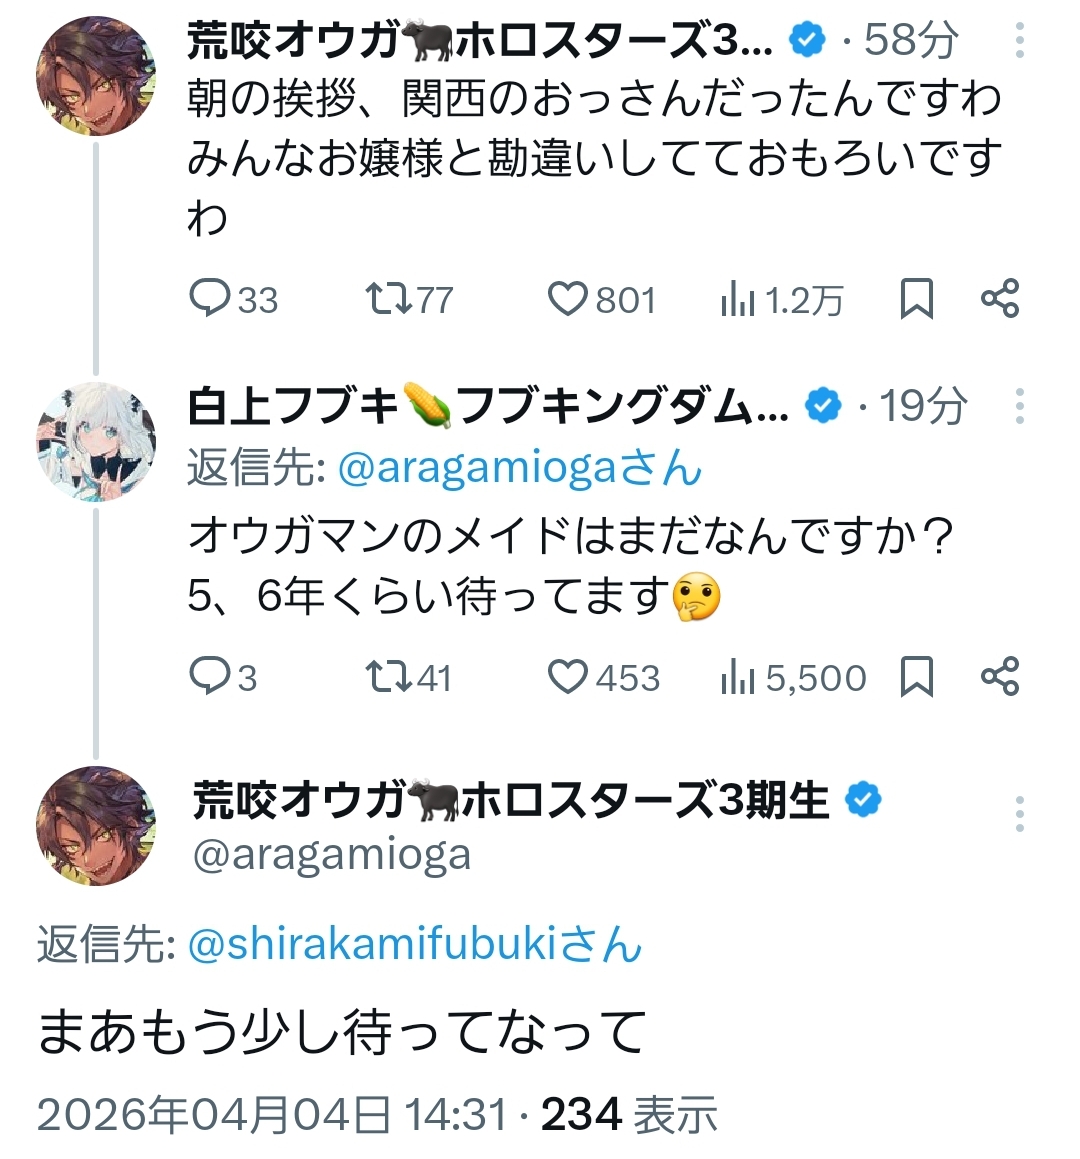The width and height of the screenshot is (1080, 1159).
Task: Share Fubuki's reply tweet
Action: (x=1000, y=677)
